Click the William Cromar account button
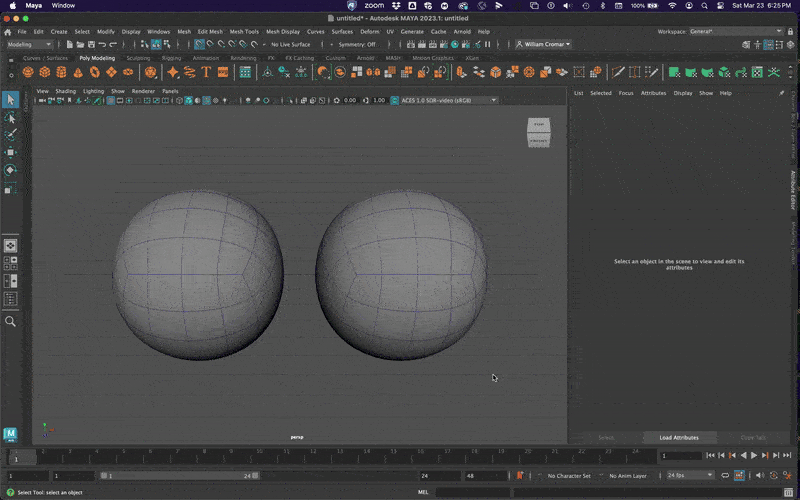The height and width of the screenshot is (500, 800). click(545, 44)
